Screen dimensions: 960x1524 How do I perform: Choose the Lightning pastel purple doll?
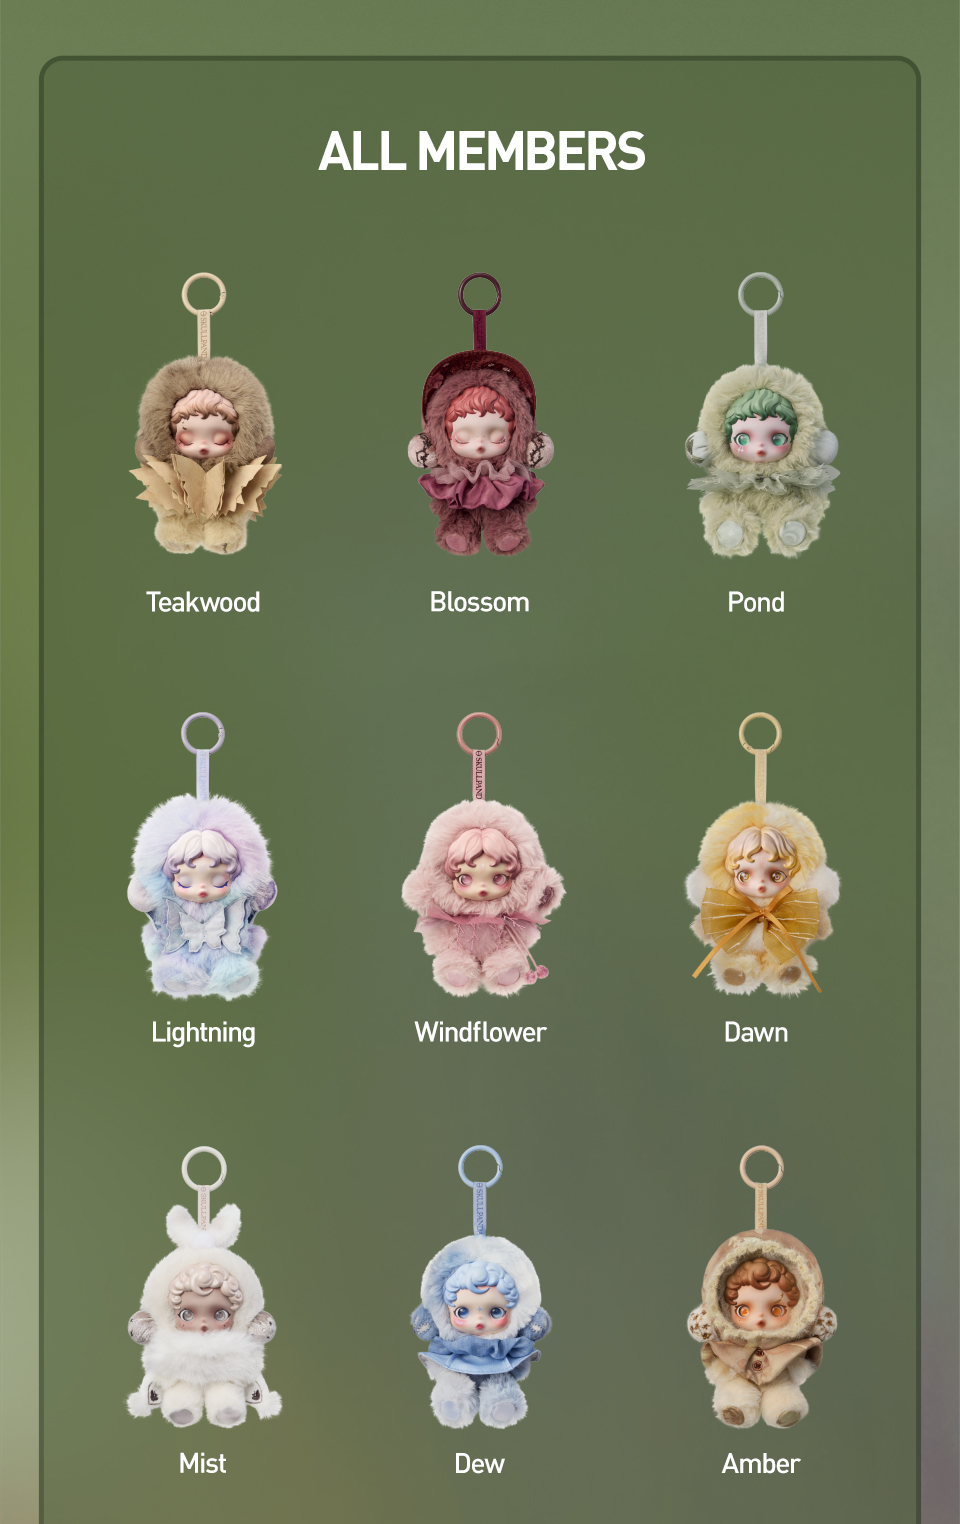click(203, 856)
